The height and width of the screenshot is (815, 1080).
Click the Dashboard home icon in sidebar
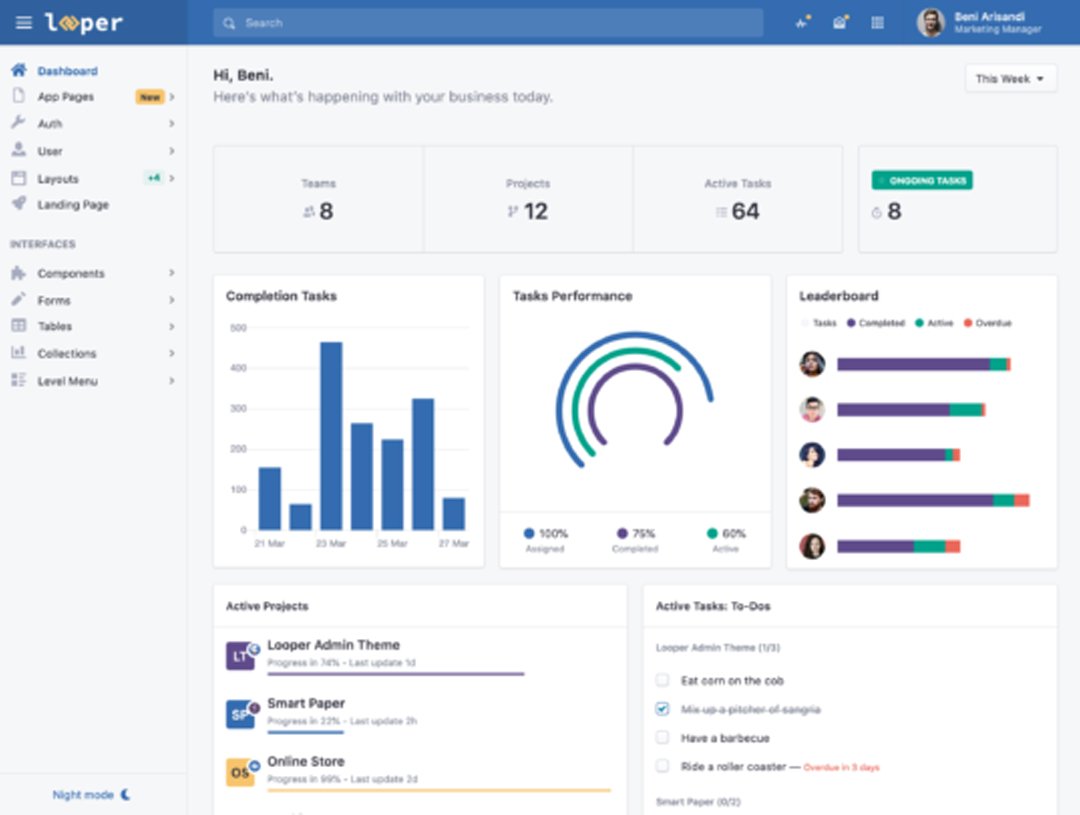click(18, 71)
